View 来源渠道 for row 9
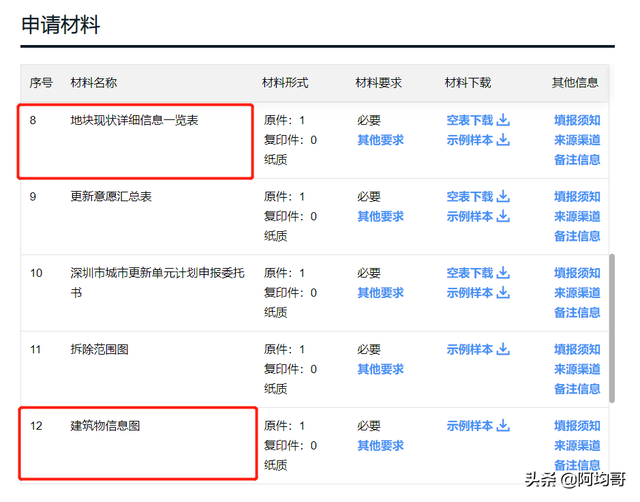 pos(577,216)
